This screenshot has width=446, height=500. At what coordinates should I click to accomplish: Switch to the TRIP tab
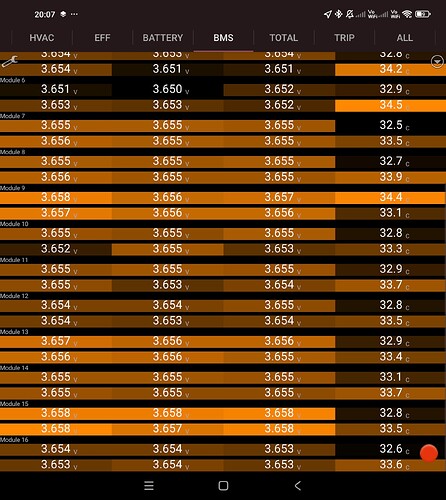pyautogui.click(x=344, y=38)
